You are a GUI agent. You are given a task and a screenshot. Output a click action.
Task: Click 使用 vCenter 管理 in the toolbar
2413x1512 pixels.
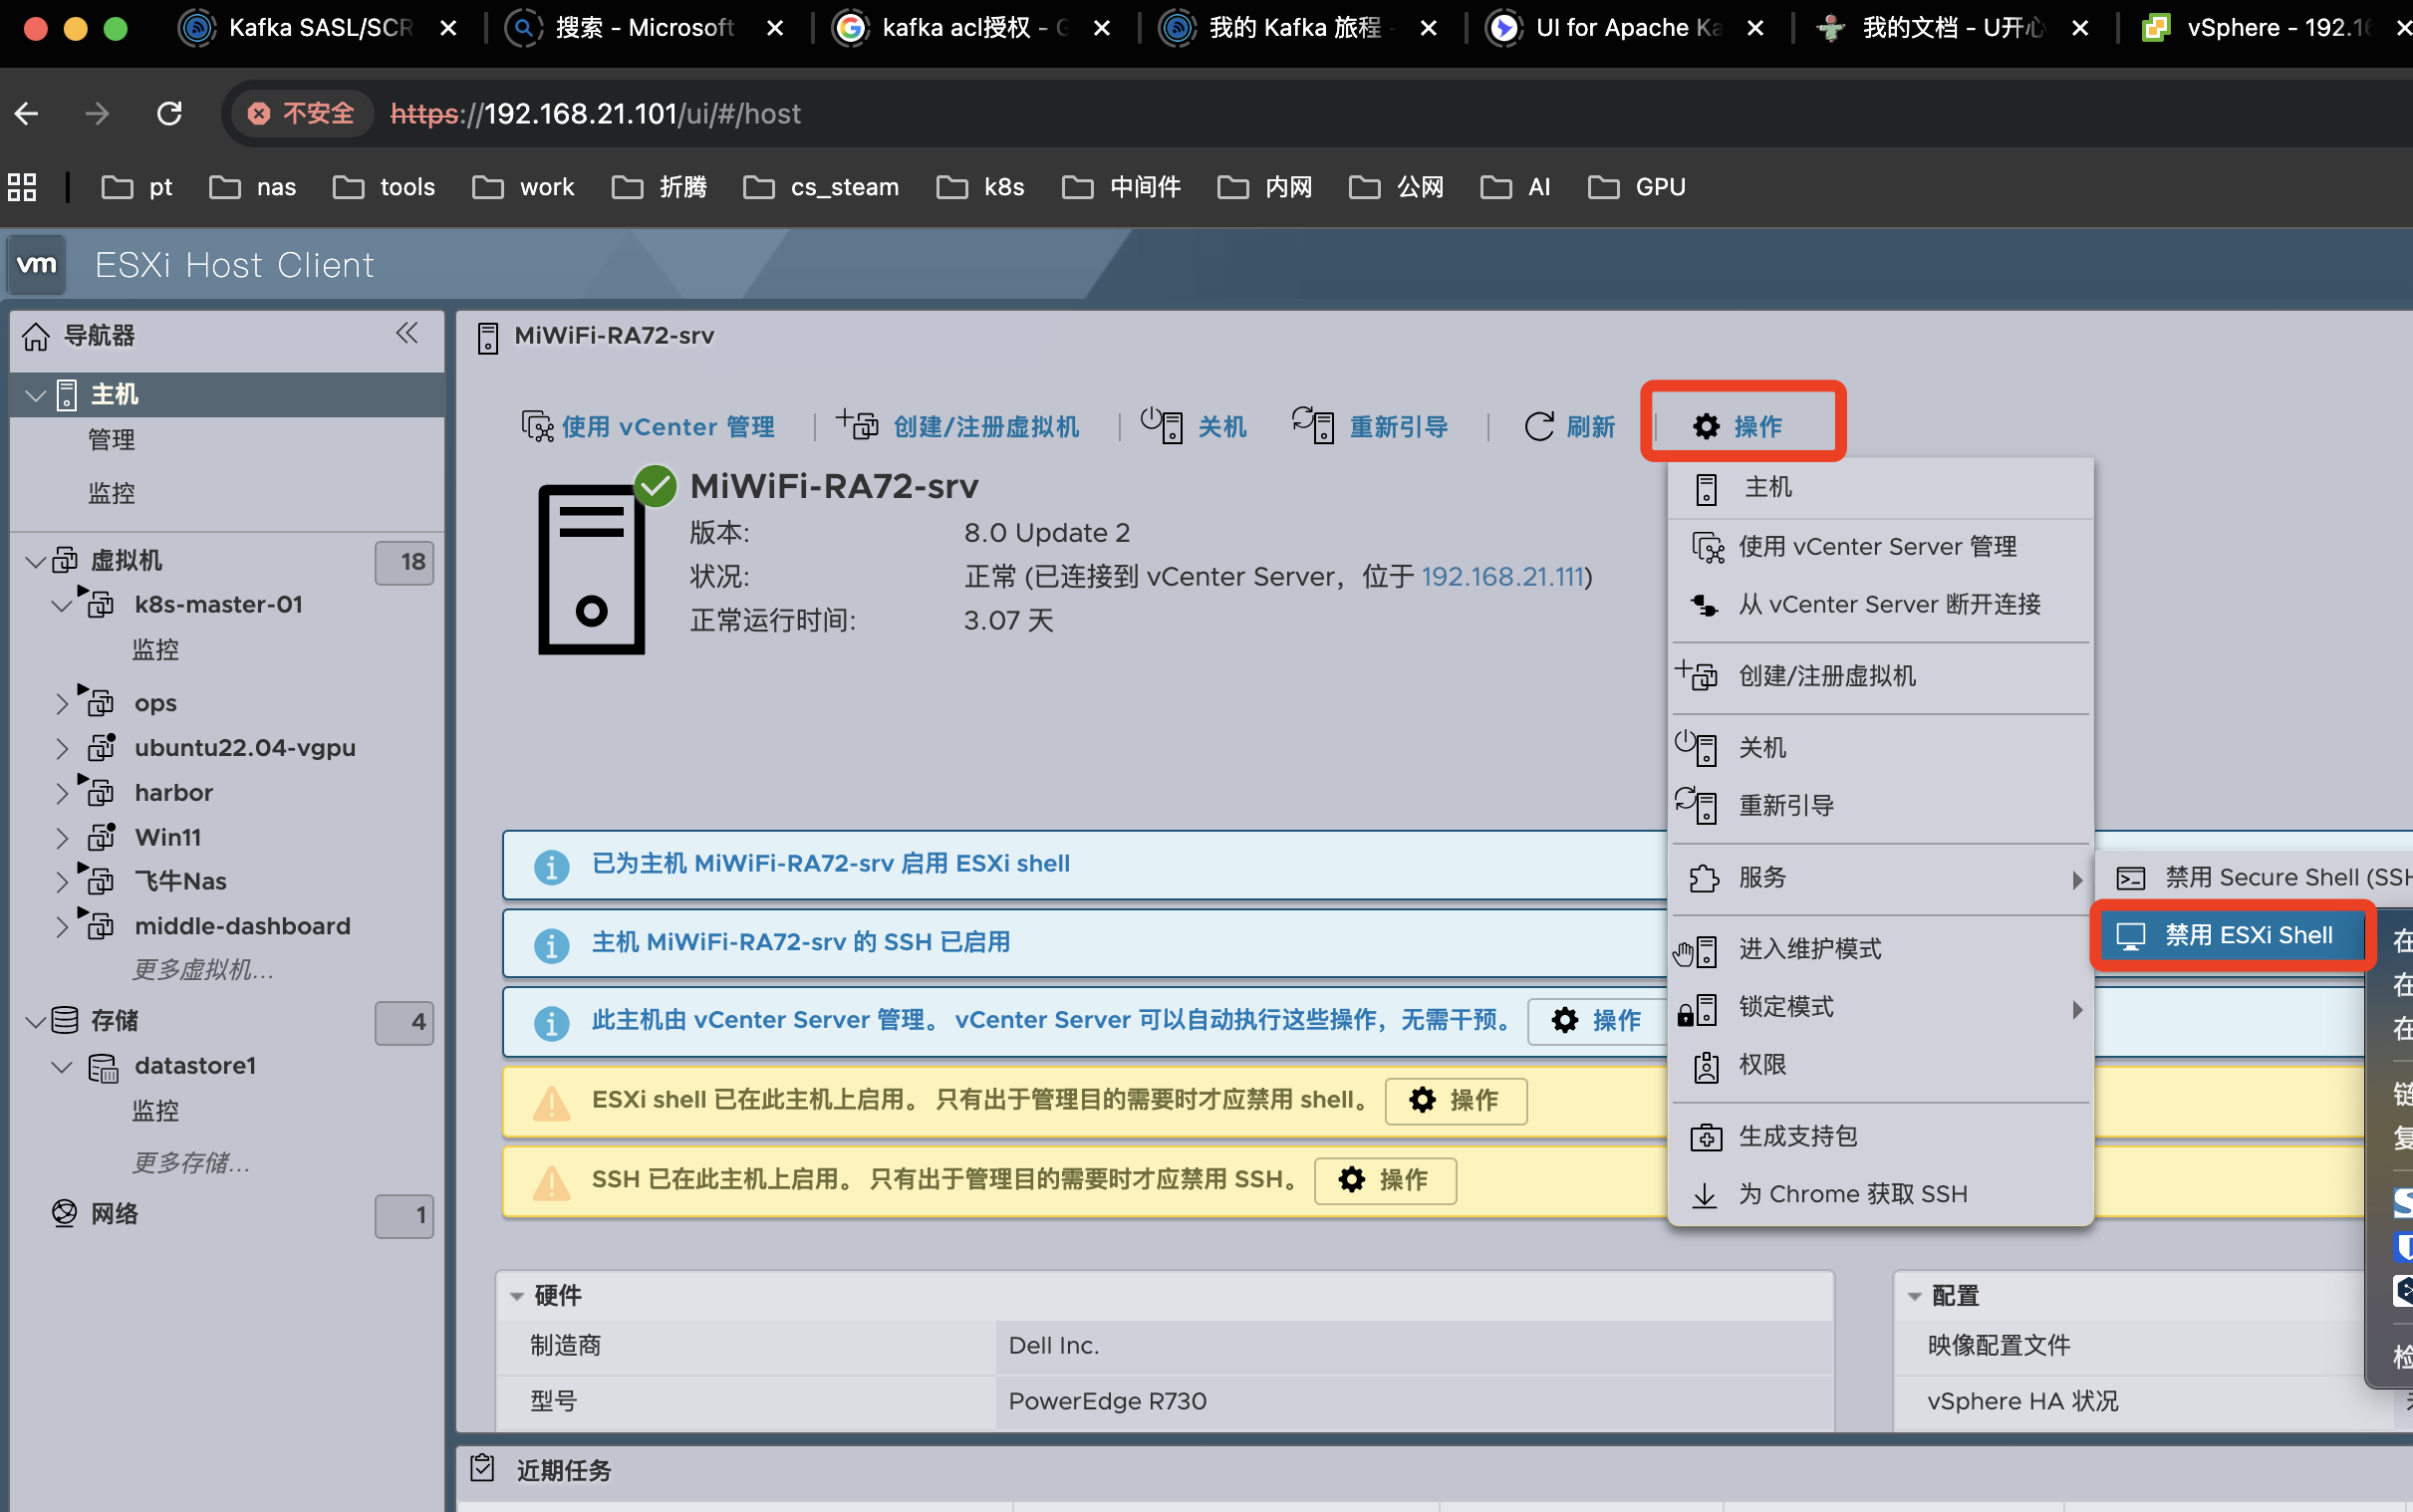pos(667,425)
